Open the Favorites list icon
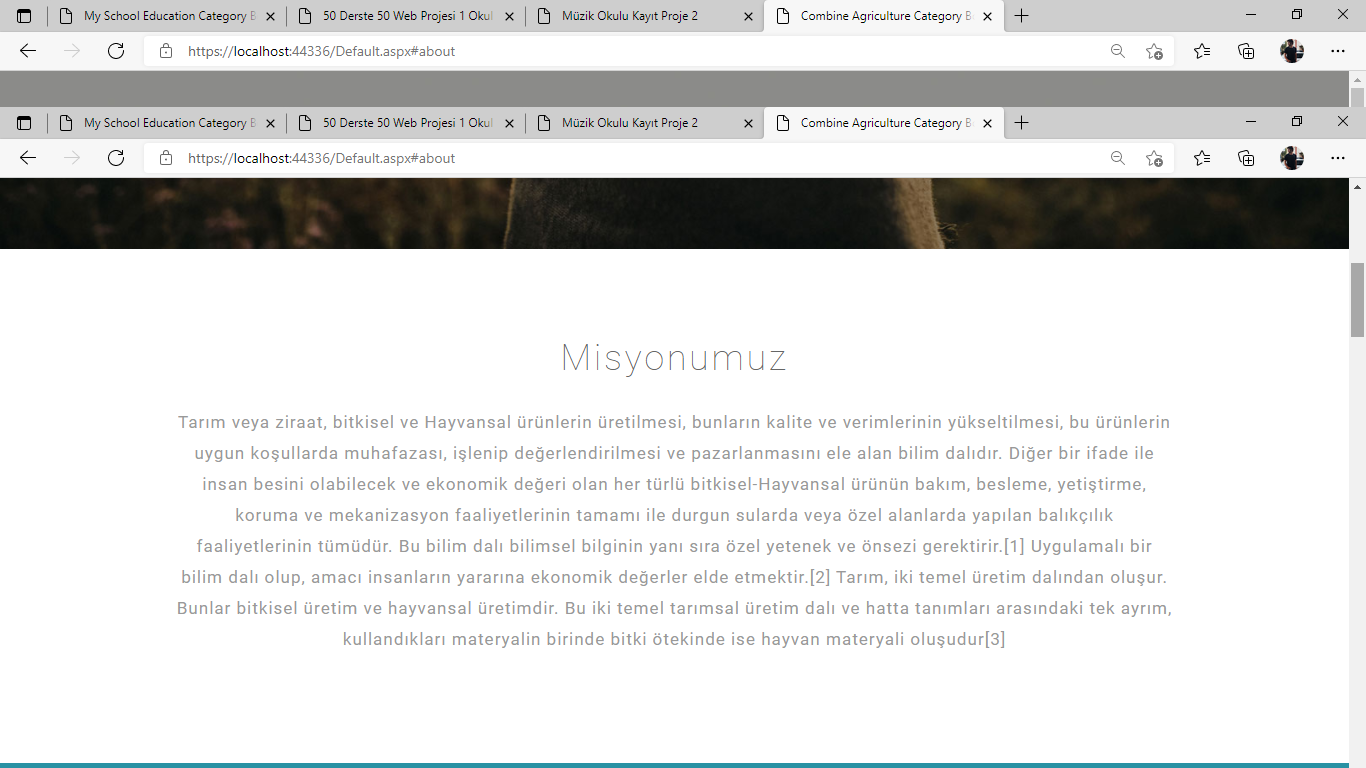Viewport: 1366px width, 768px height. coord(1201,158)
